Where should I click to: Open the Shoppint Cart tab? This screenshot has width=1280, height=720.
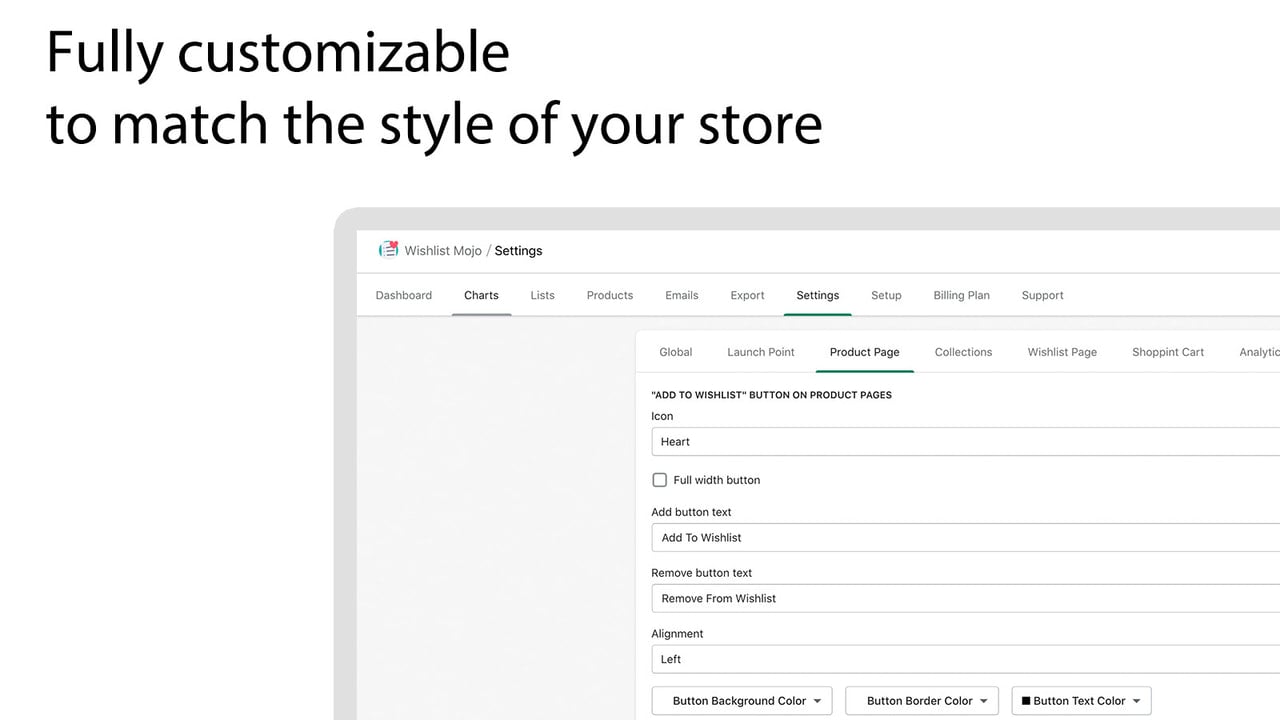click(1168, 352)
